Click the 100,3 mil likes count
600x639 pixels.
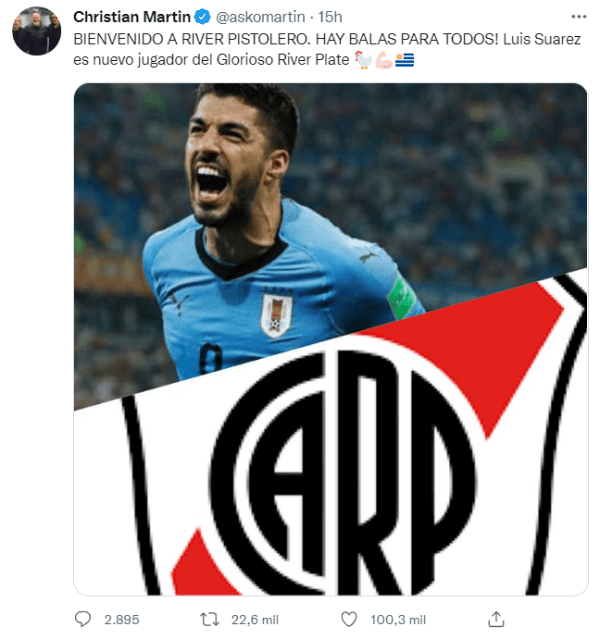(398, 619)
